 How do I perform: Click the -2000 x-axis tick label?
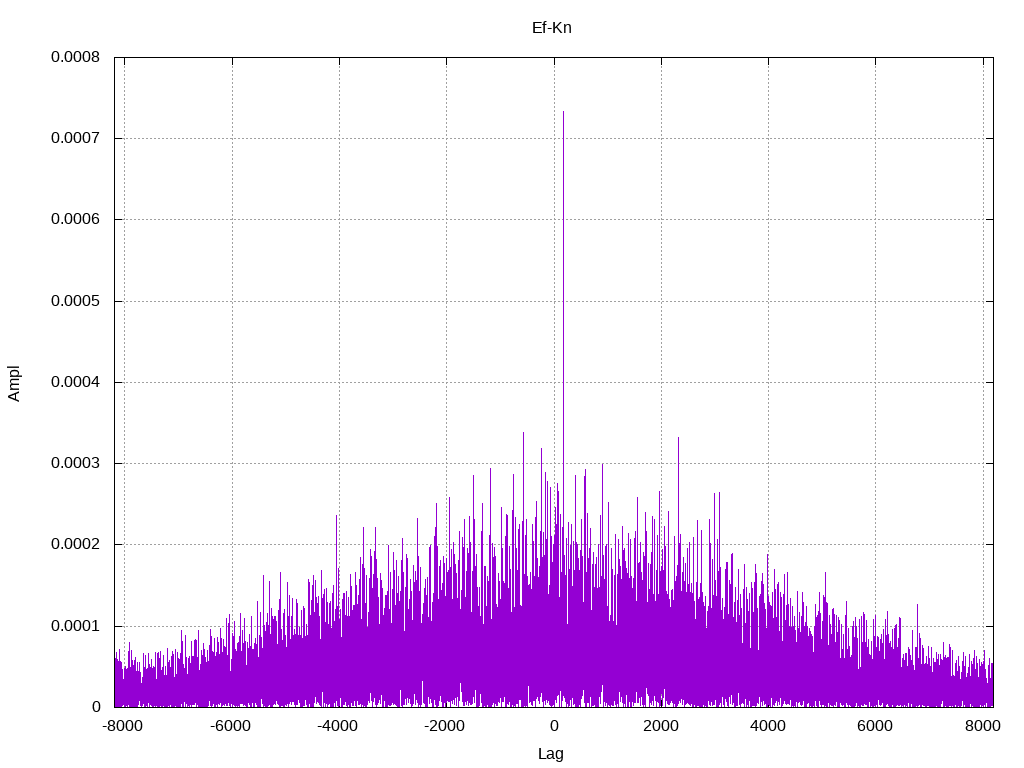444,726
